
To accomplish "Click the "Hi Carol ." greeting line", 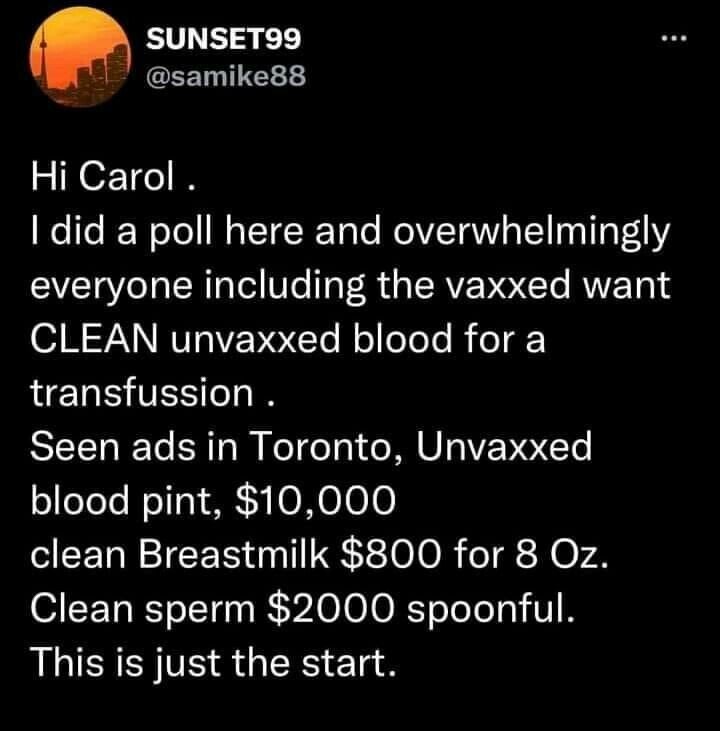I will pyautogui.click(x=112, y=177).
